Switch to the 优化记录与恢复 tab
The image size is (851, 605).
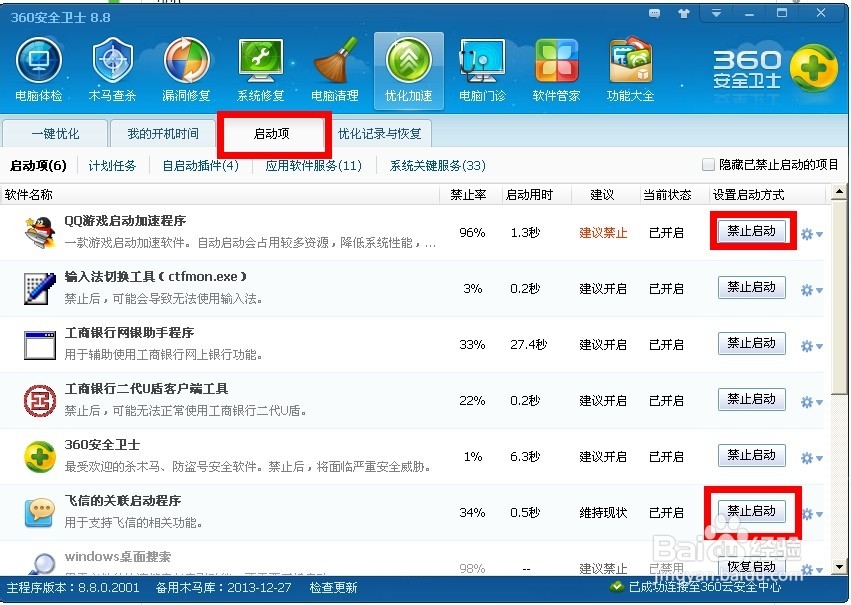coord(379,133)
